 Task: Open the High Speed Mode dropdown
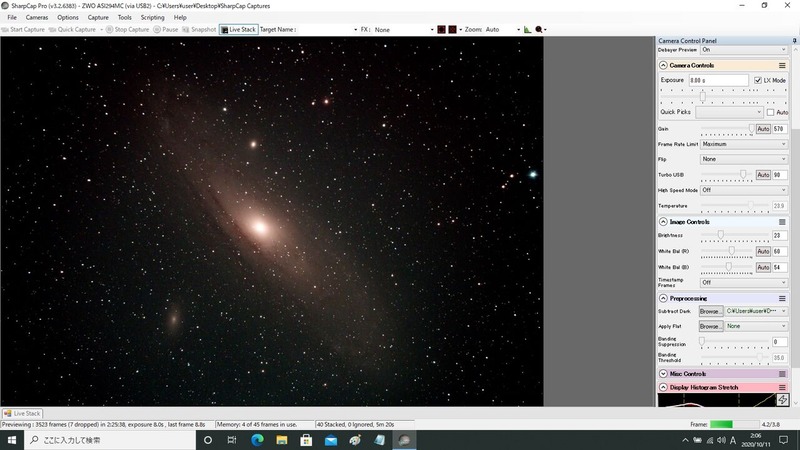point(744,190)
